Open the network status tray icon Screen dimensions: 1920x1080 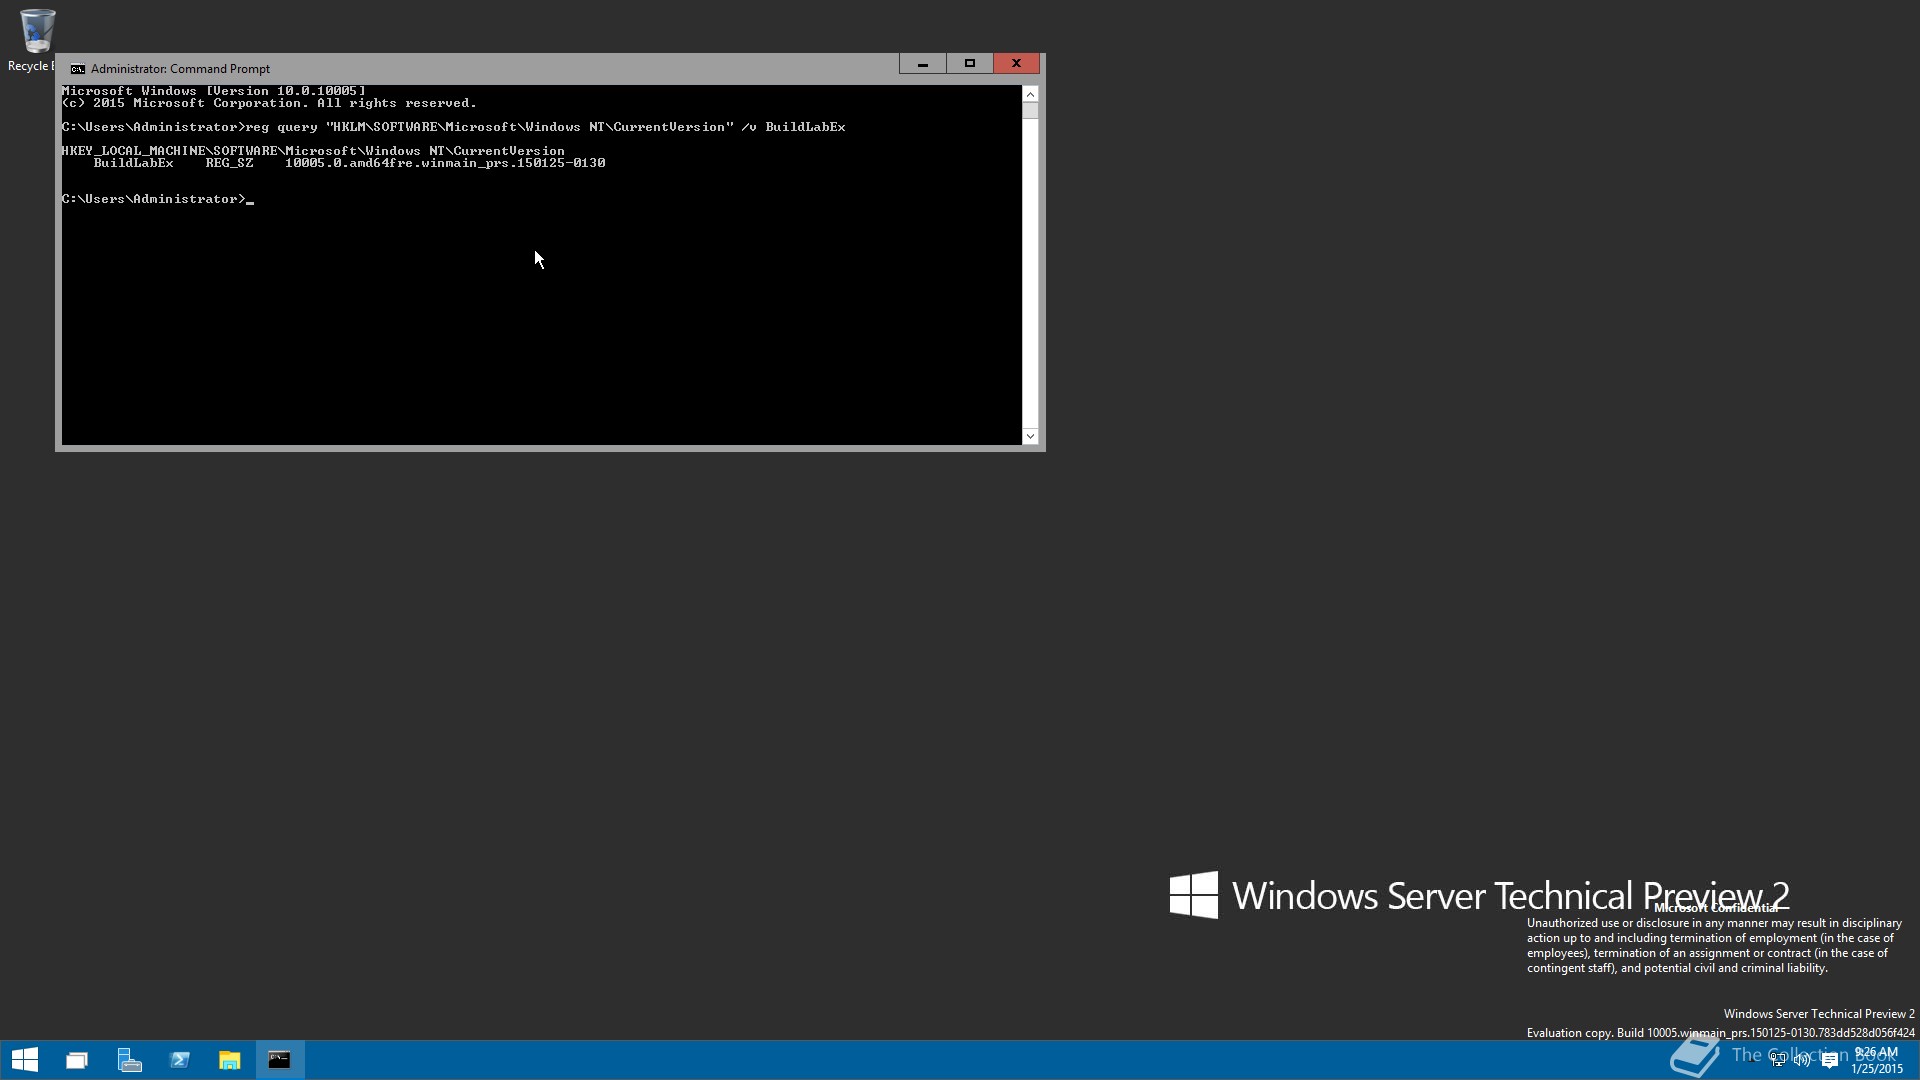pos(1778,1060)
